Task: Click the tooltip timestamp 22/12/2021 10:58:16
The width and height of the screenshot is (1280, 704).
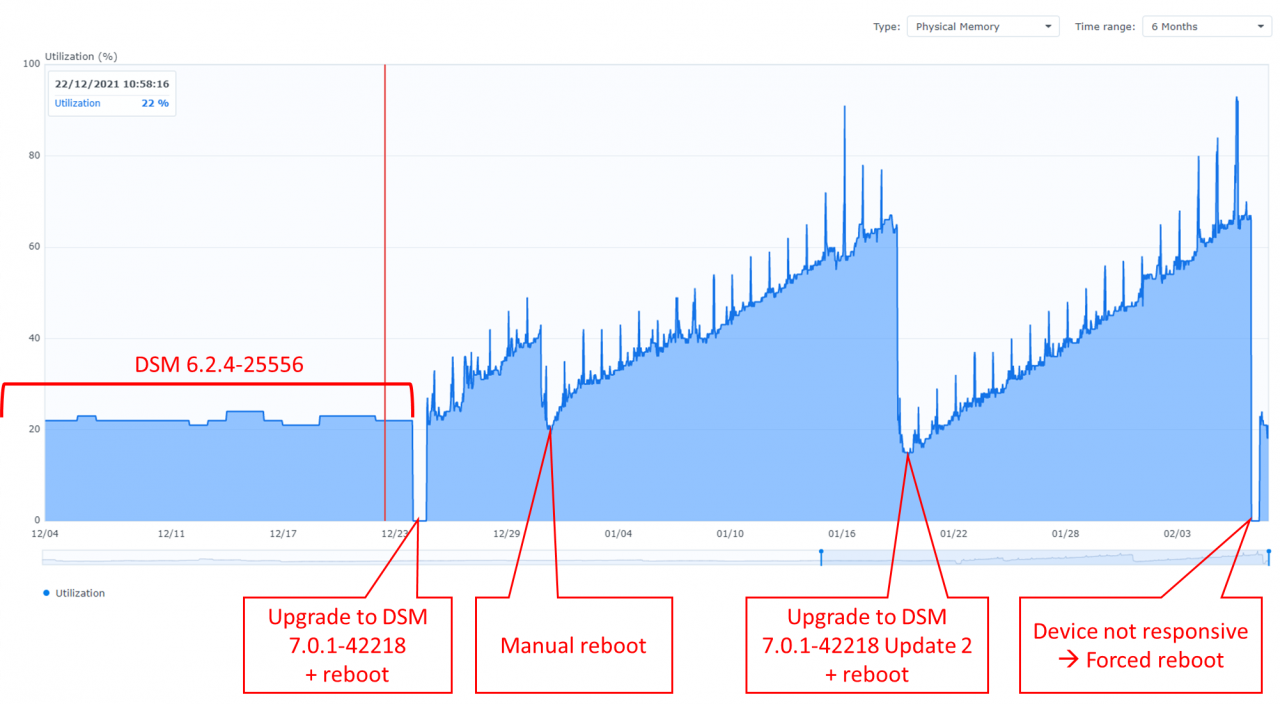Action: coord(112,85)
